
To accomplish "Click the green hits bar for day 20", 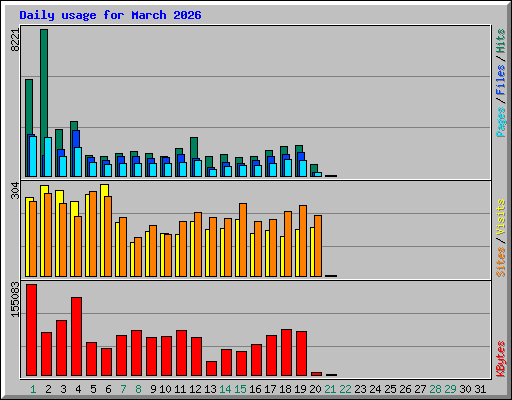I will pyautogui.click(x=314, y=168).
